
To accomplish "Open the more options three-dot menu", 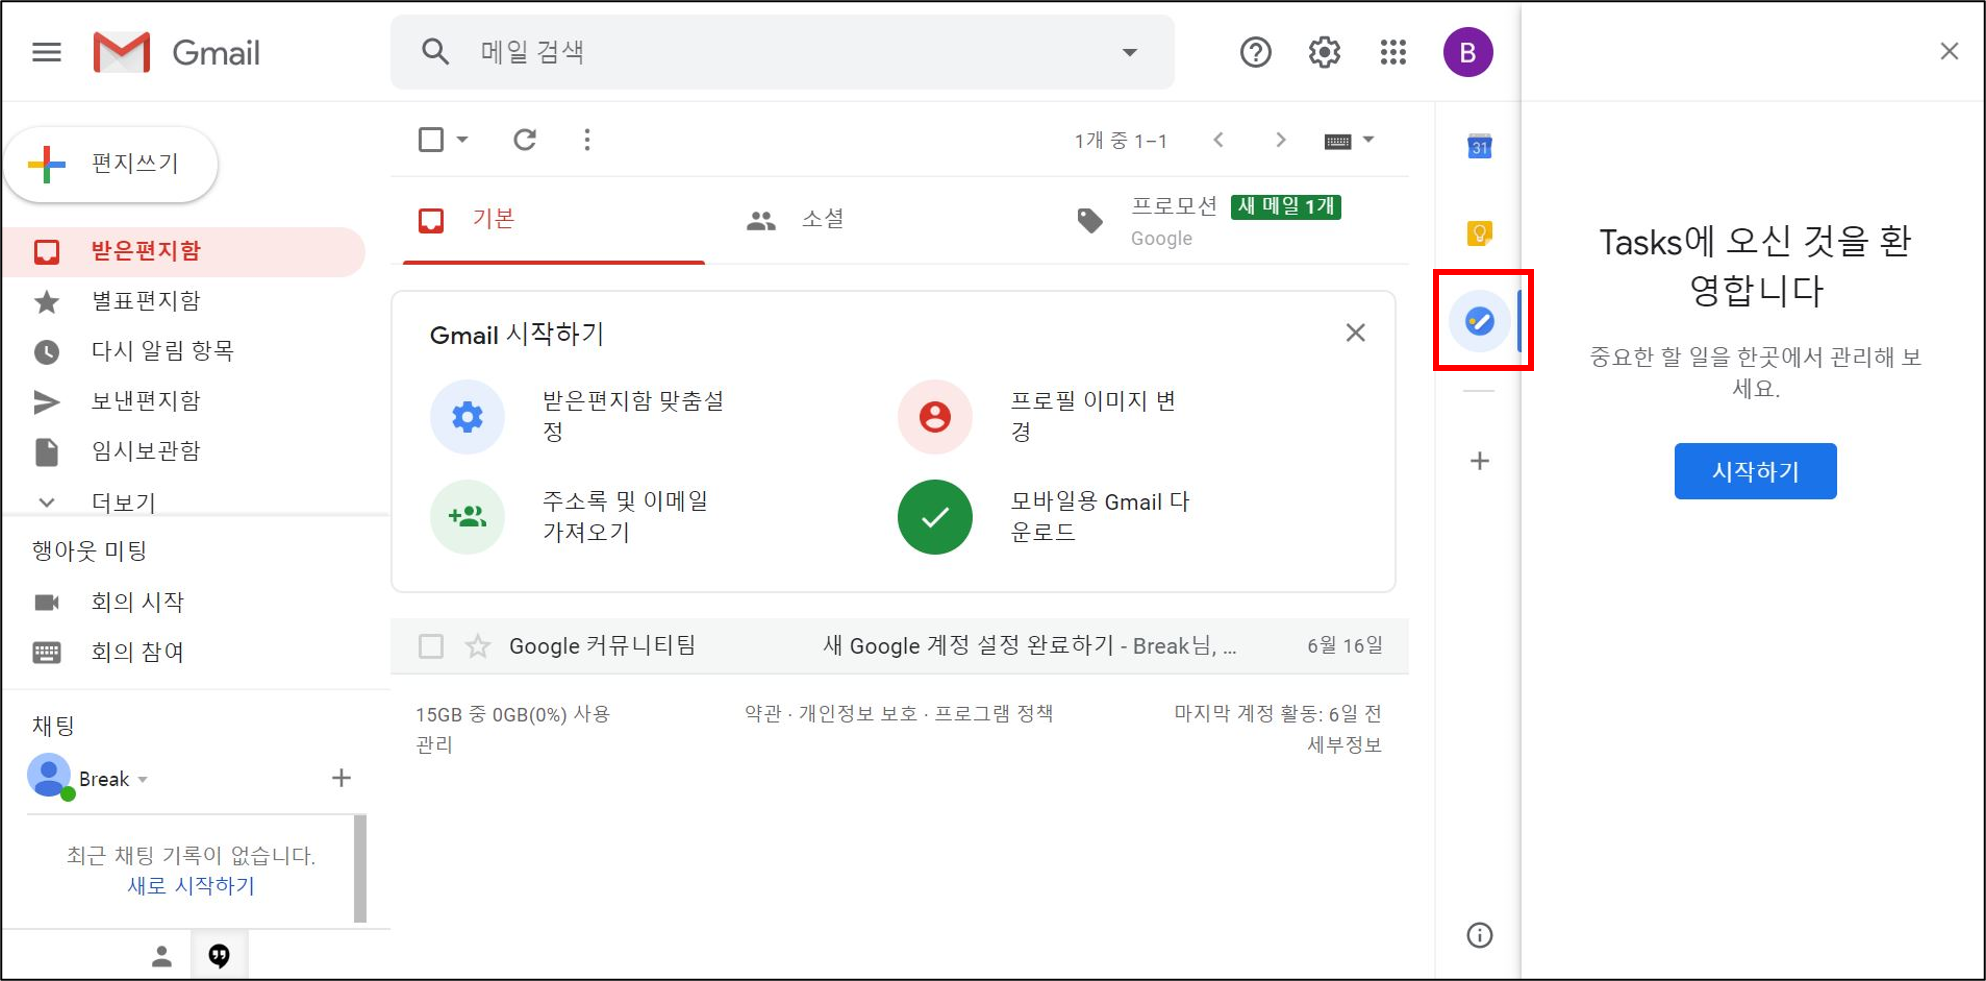I will click(x=587, y=140).
